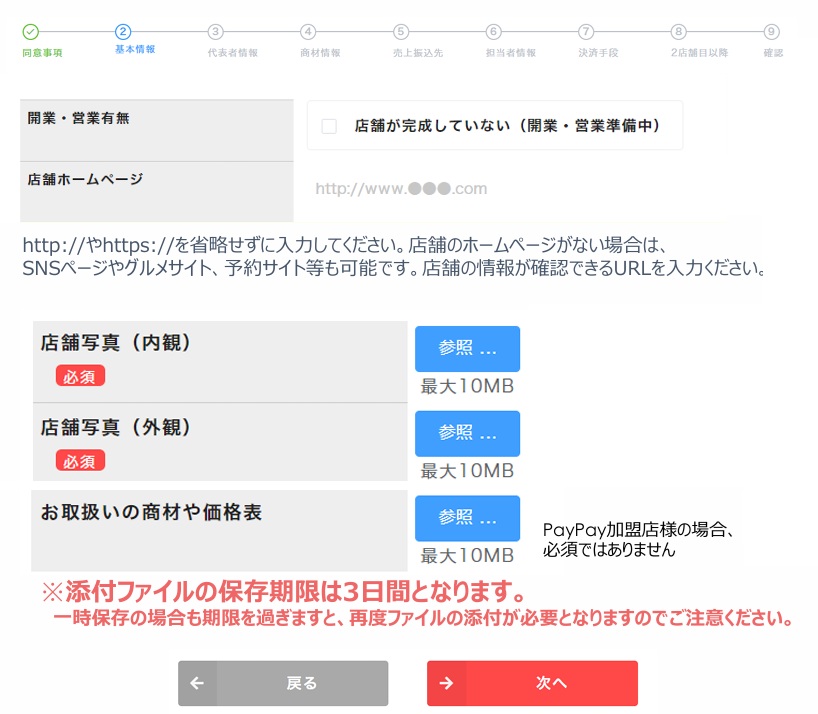
Task: Jump to step 3 circle 代表者情報
Action: (215, 32)
